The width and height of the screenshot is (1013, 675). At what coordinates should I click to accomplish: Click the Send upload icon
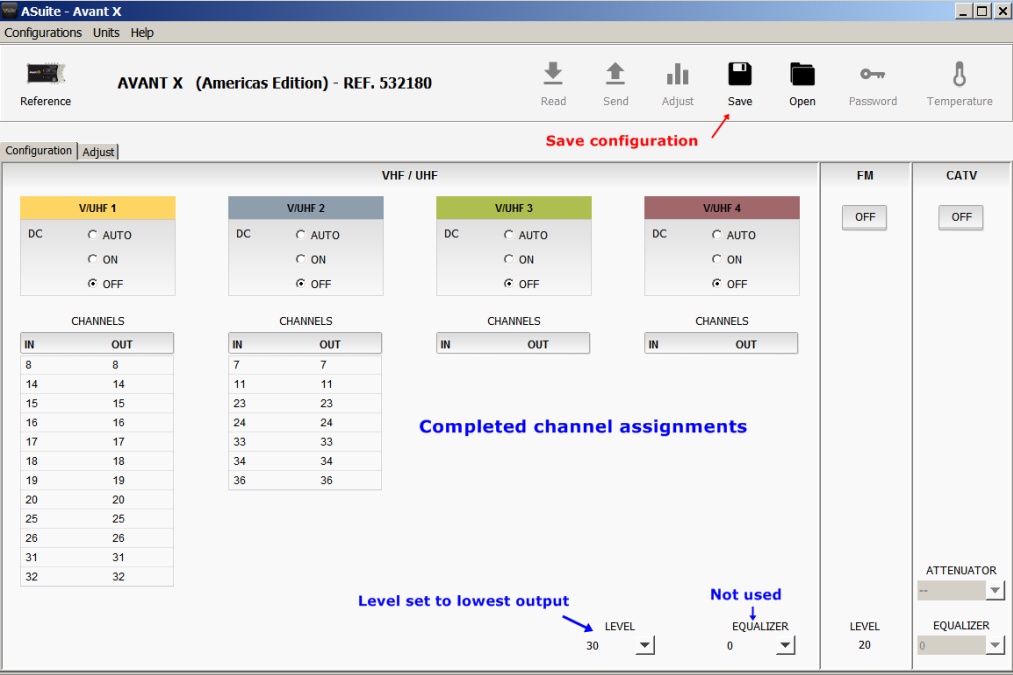click(x=615, y=74)
